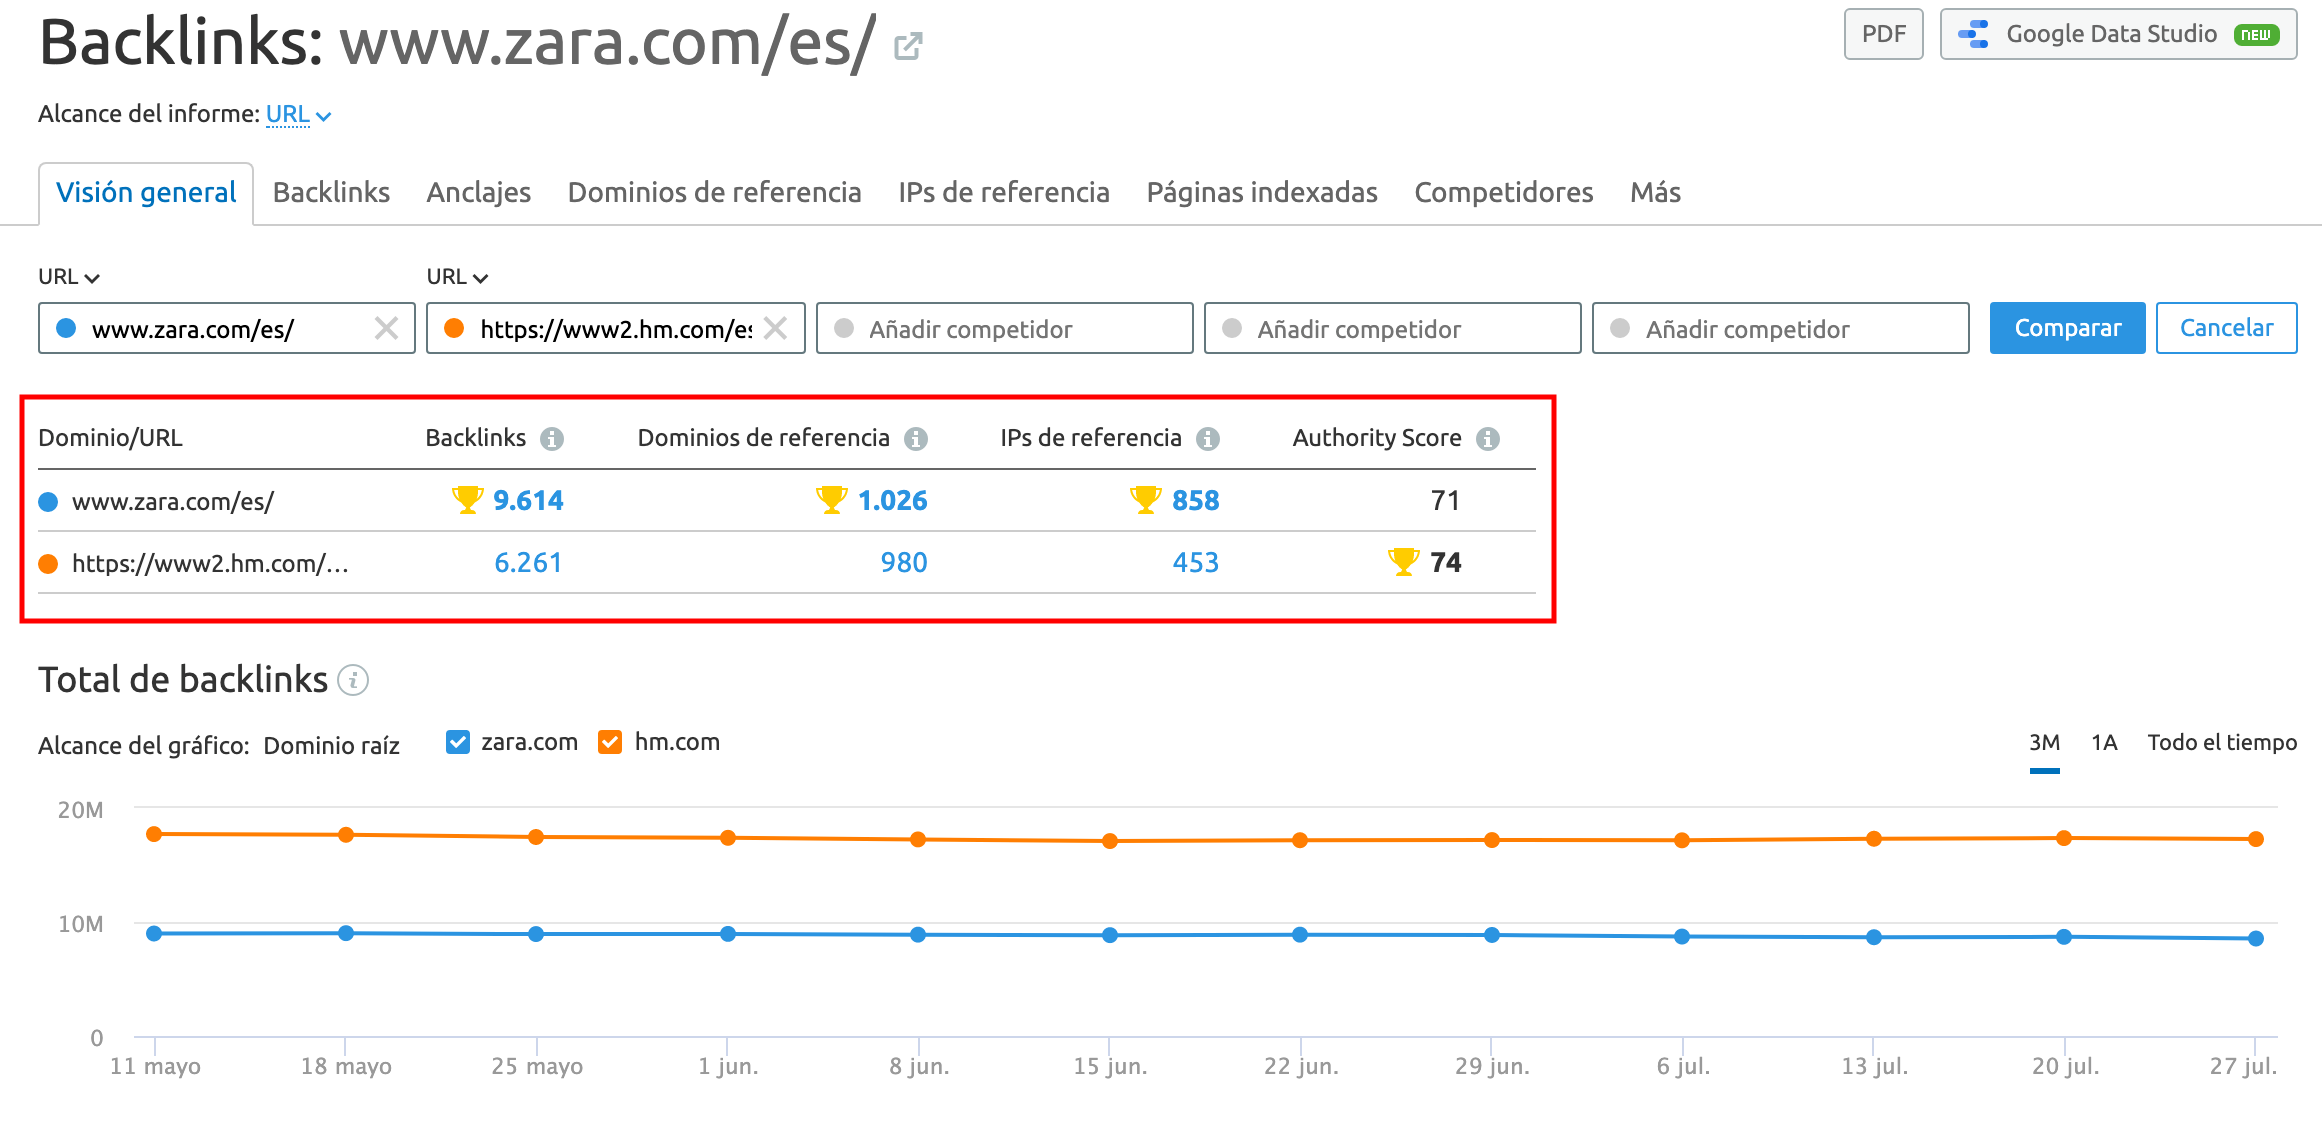Click first Añadir competidor field
The image size is (2322, 1138).
coord(1005,328)
